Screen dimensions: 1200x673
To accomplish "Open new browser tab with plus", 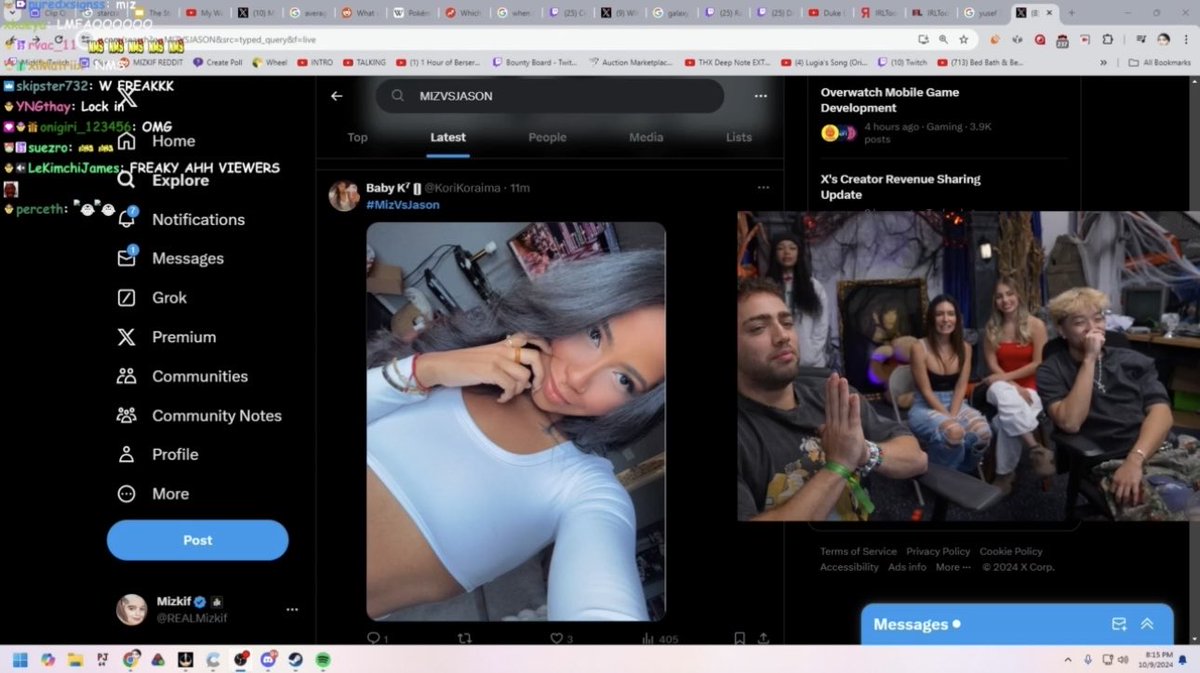I will 1072,13.
